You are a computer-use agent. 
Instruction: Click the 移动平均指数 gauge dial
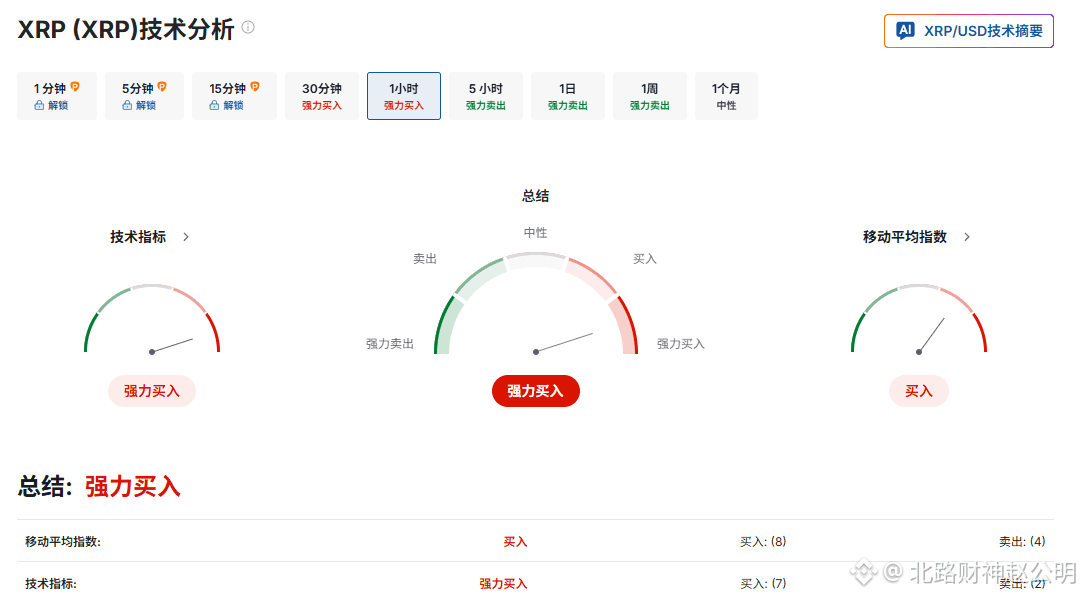(919, 319)
